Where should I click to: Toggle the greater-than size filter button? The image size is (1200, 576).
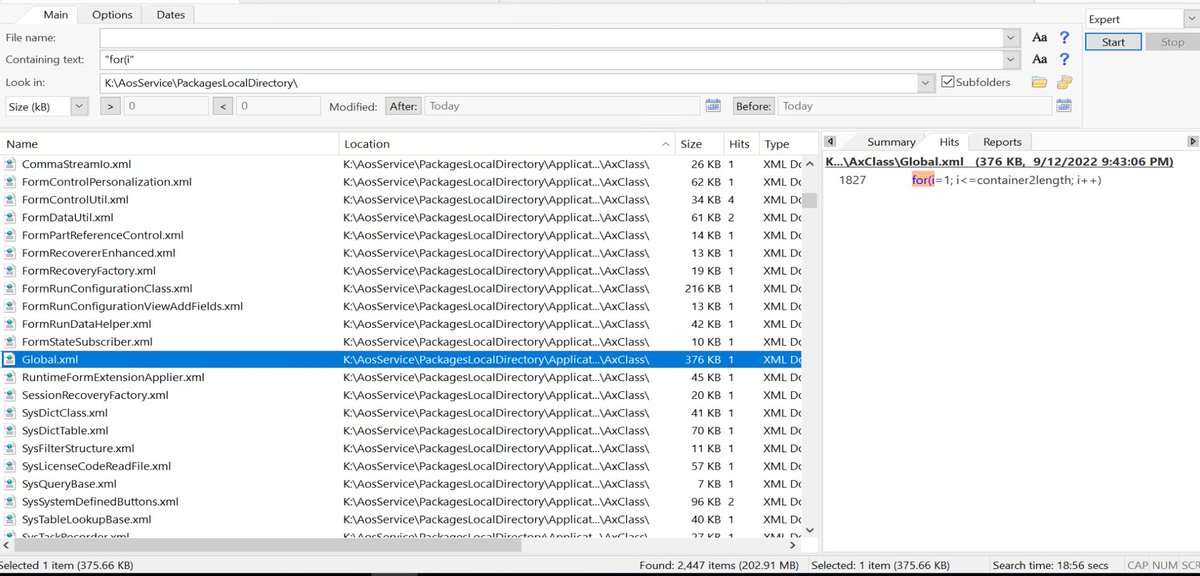110,106
